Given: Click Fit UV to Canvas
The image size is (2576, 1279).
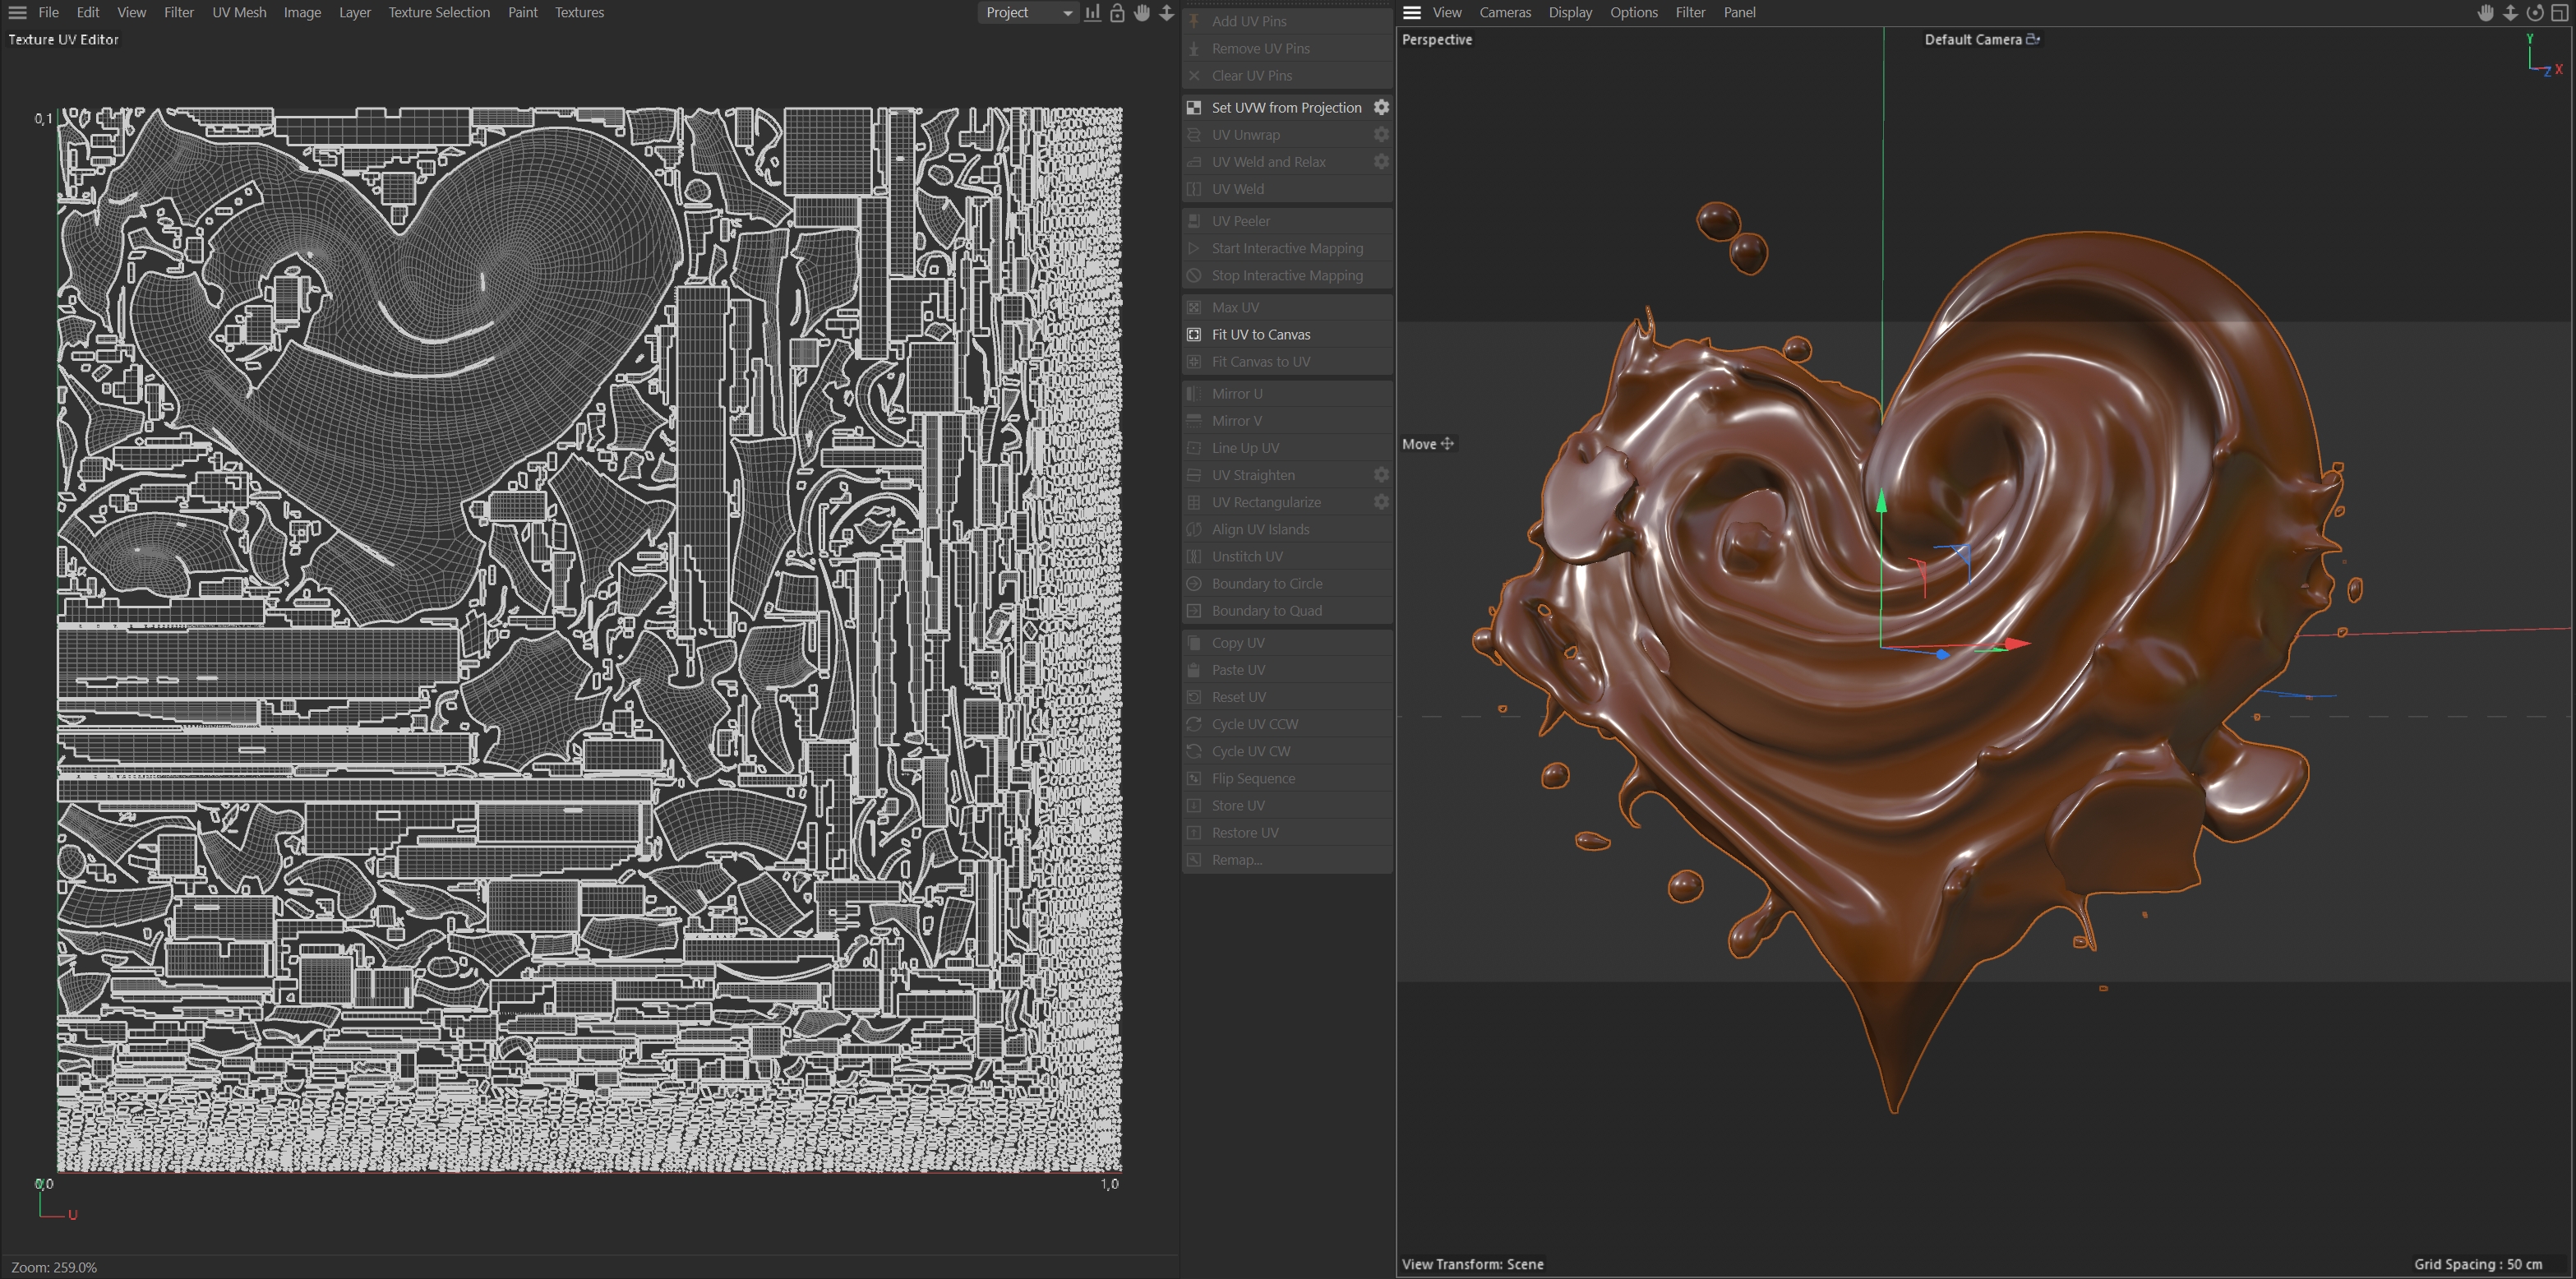Looking at the screenshot, I should 1260,334.
